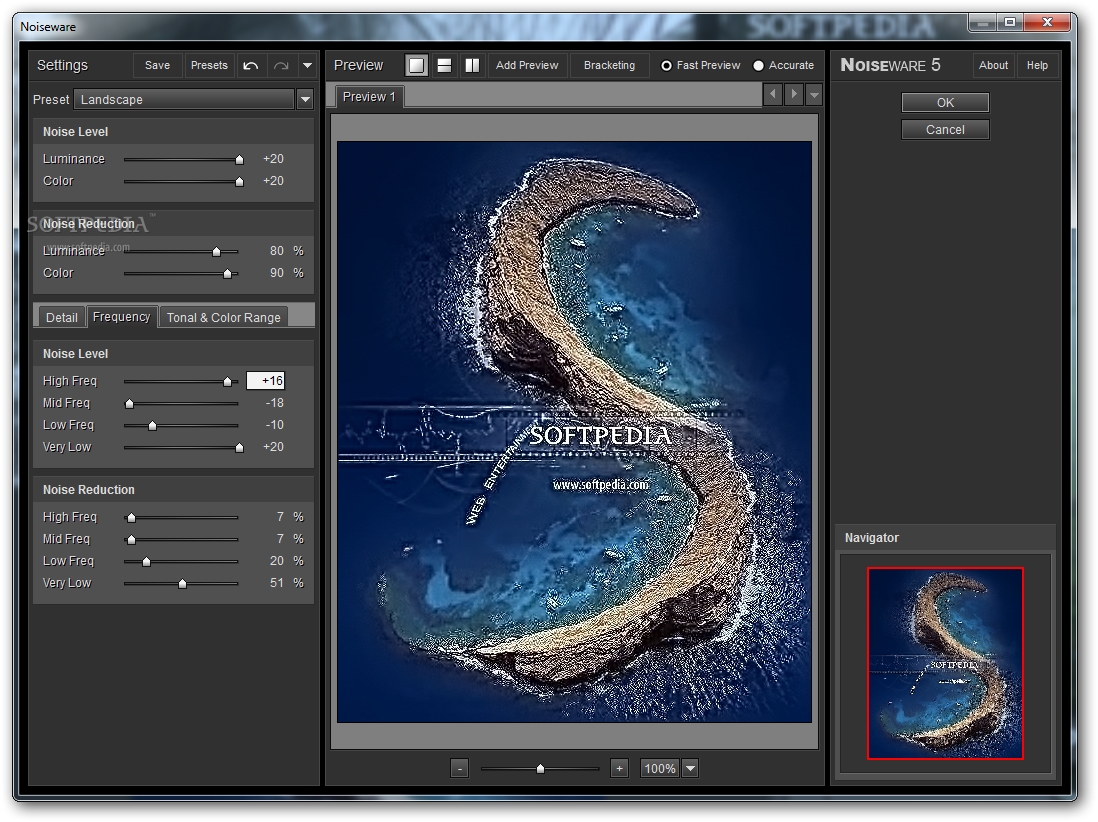Adjust the Noise Level Mid Freq slider

click(x=130, y=404)
